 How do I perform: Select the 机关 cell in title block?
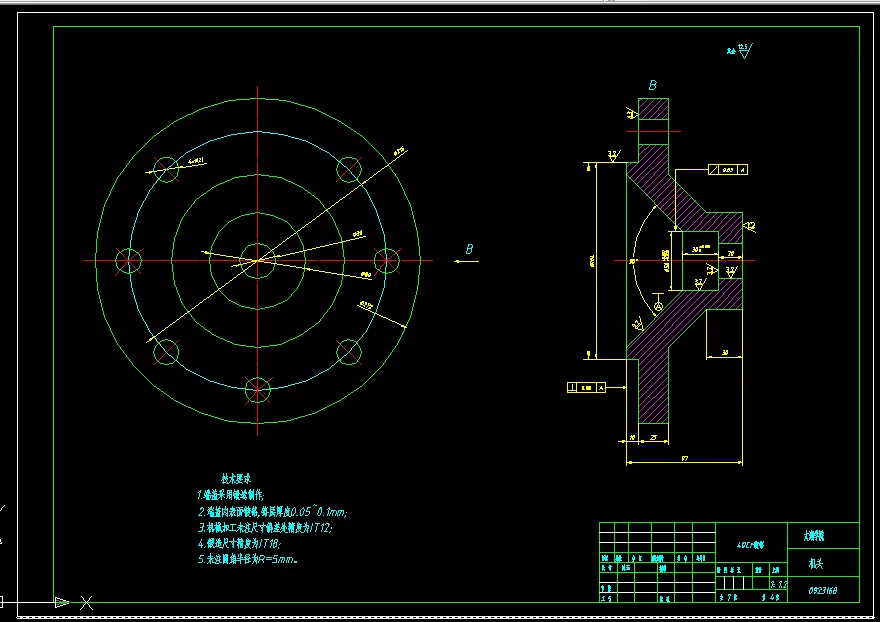pos(815,564)
